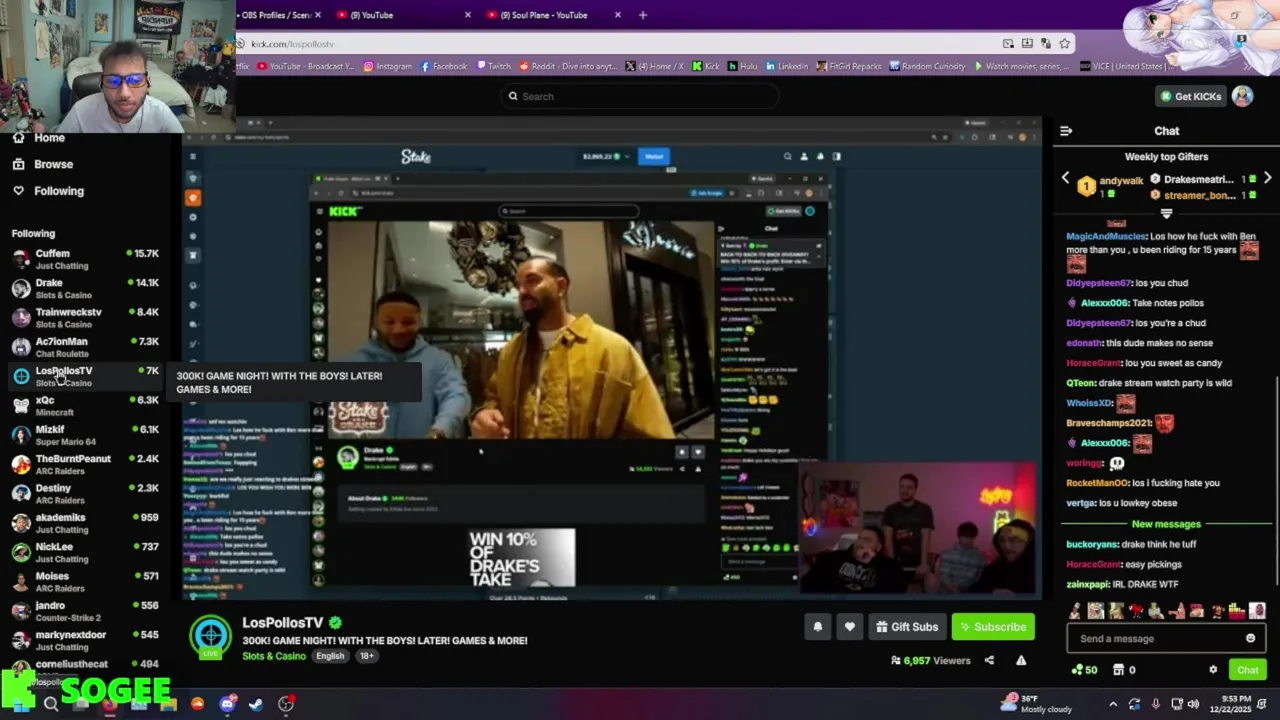Open Ac7ionMan channel in Following list
1280x720 pixels.
[85, 347]
